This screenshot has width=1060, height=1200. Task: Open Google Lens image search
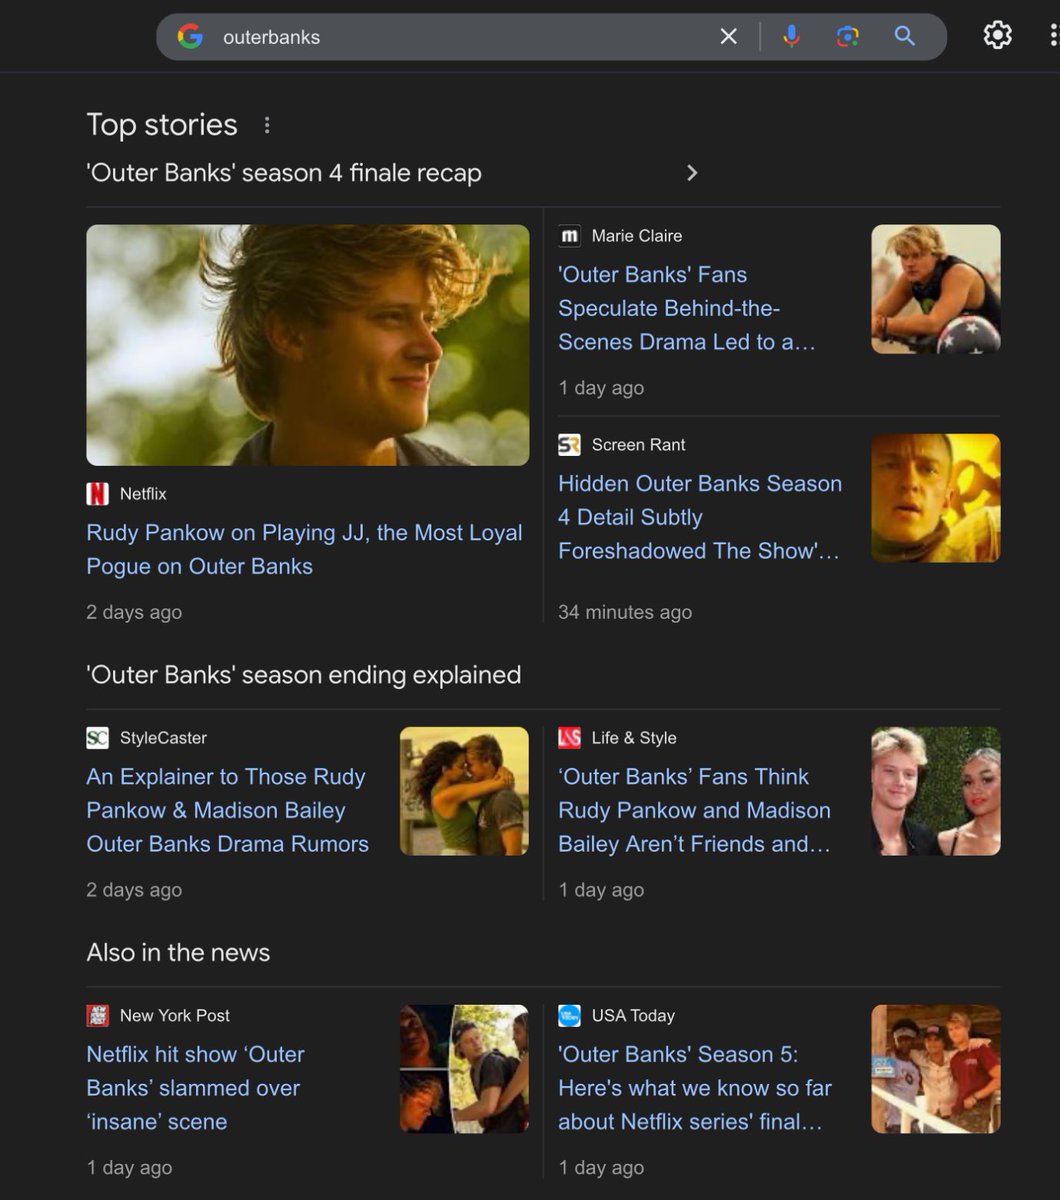(847, 37)
